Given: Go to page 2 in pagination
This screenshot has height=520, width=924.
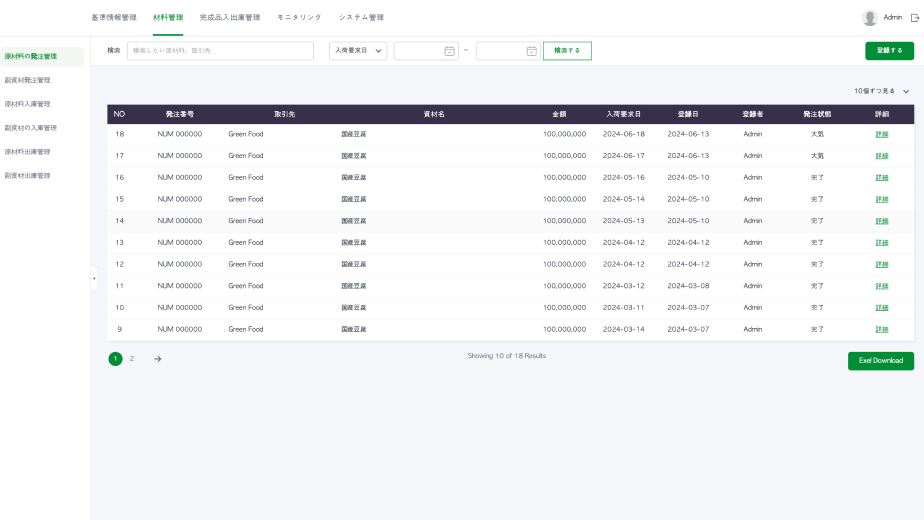Looking at the screenshot, I should 132,358.
